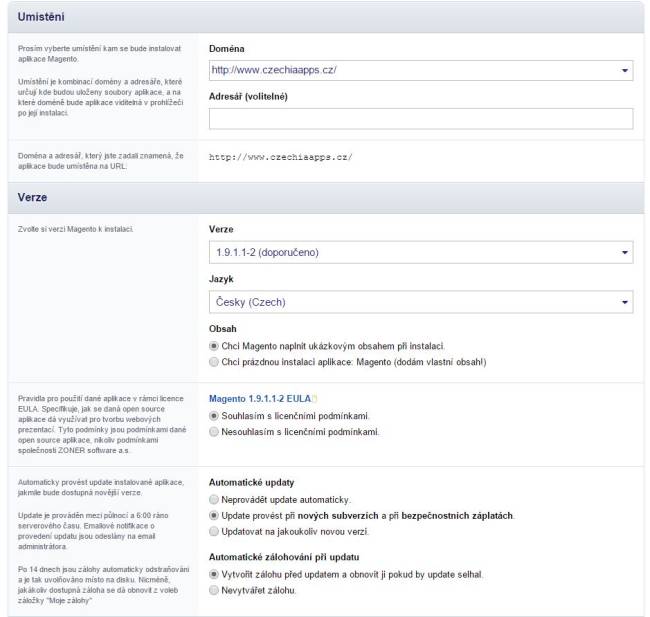Screen dimensions: 650x617
Task: Click the Adresář (volitelné) text field
Action: pos(420,119)
